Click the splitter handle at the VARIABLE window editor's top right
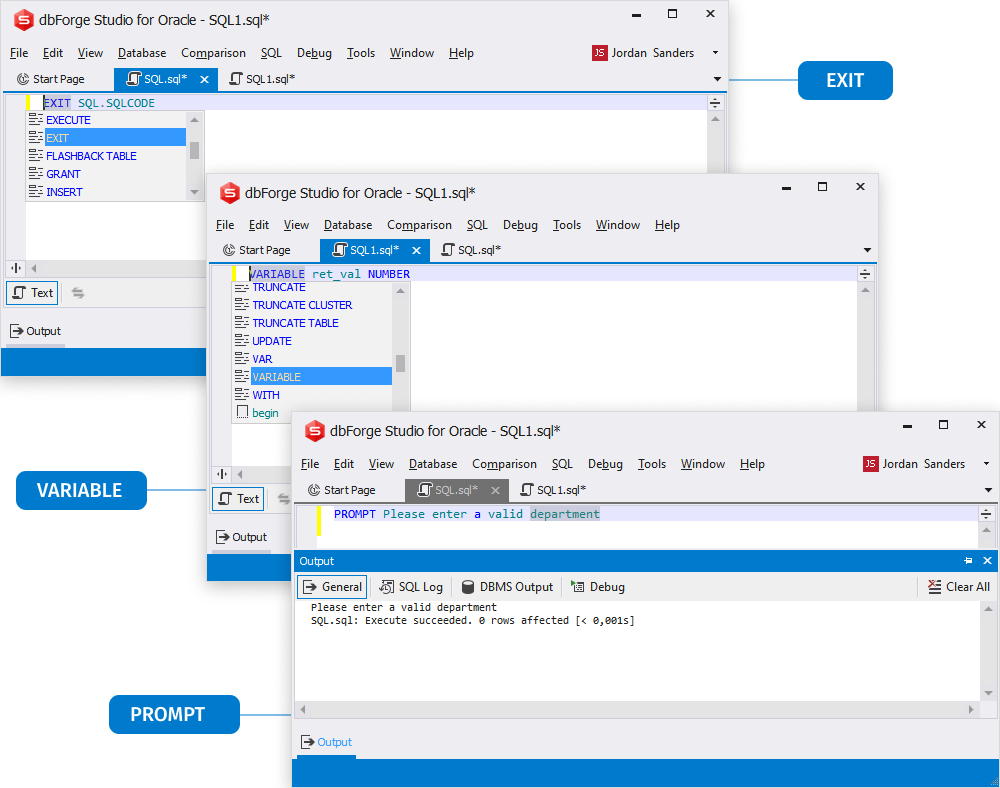The image size is (1000, 788). pyautogui.click(x=865, y=274)
